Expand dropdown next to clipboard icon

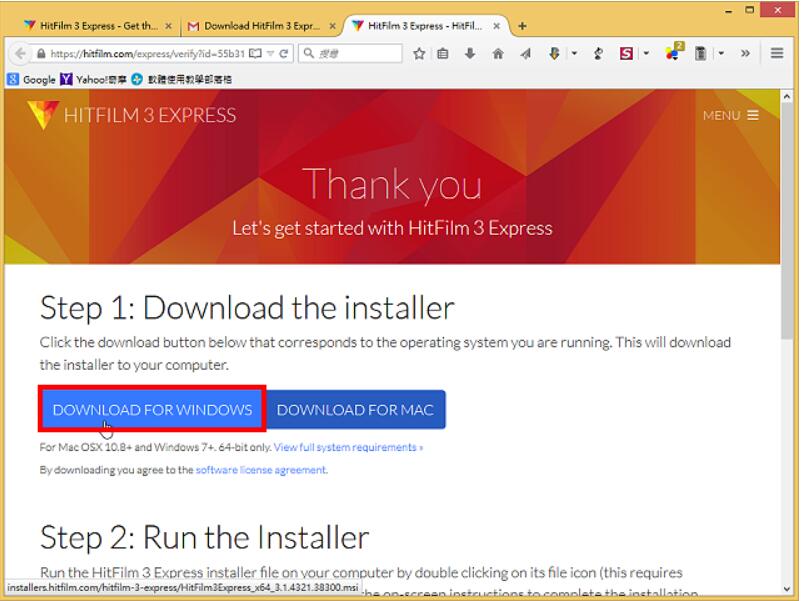tap(721, 53)
